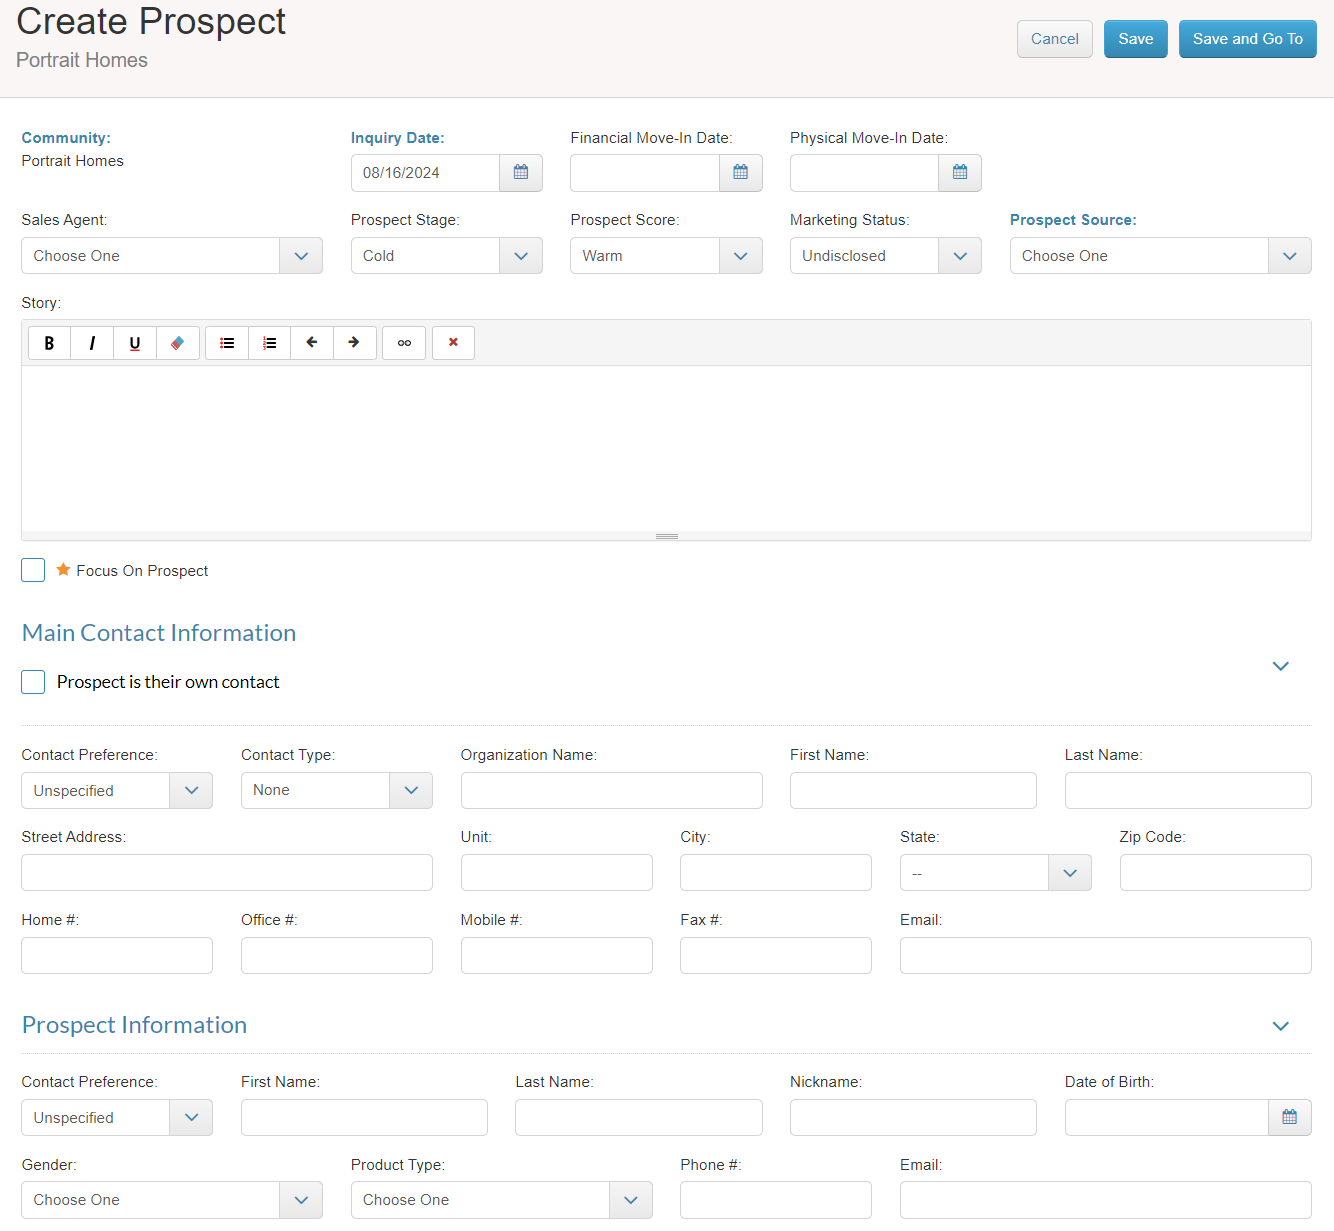Screen dimensions: 1334x1231
Task: Click the Unit field
Action: tap(557, 873)
